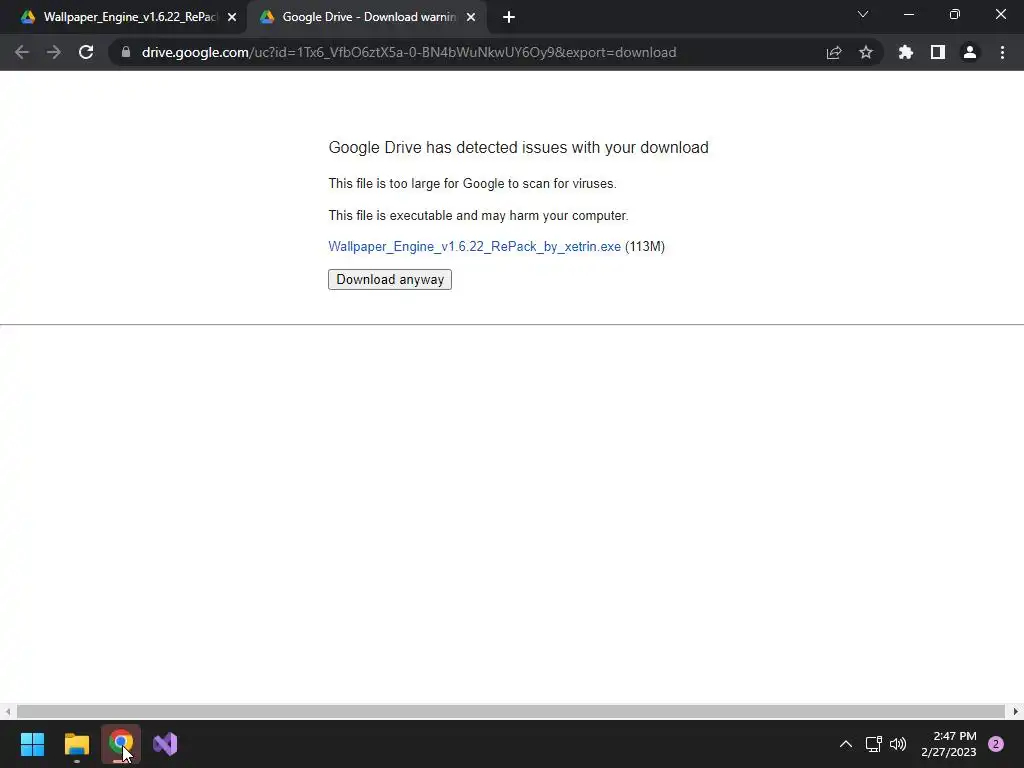Image resolution: width=1024 pixels, height=768 pixels.
Task: Show hidden system tray icons
Action: tap(846, 744)
